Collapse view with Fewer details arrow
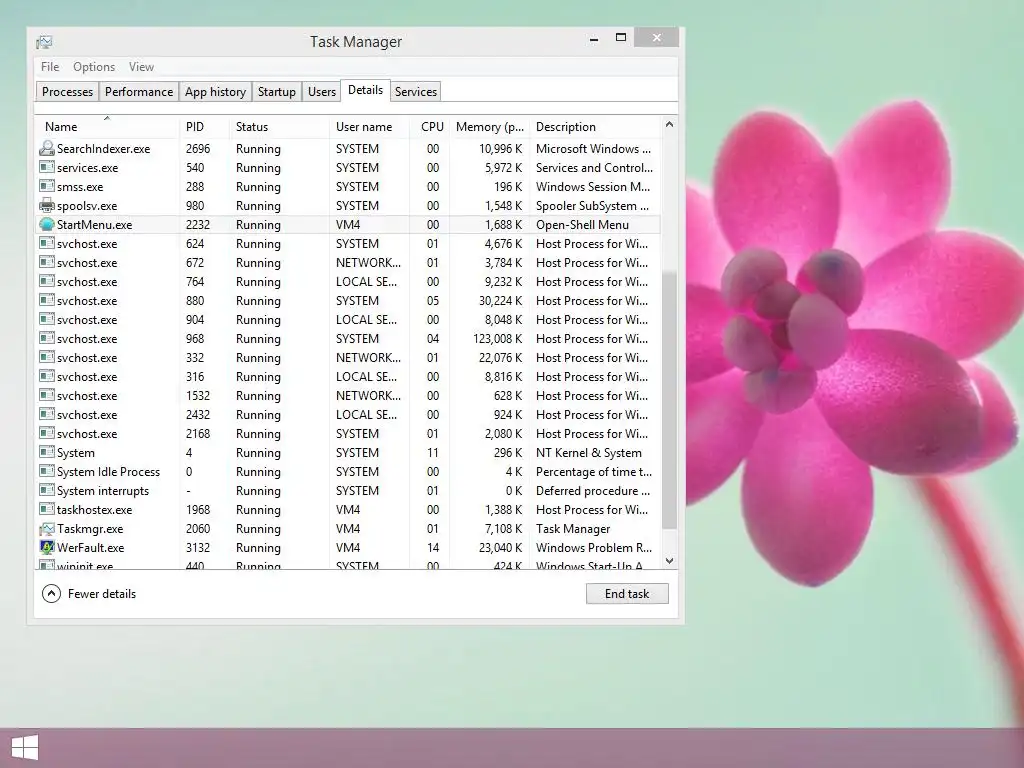This screenshot has width=1024, height=768. click(x=51, y=594)
